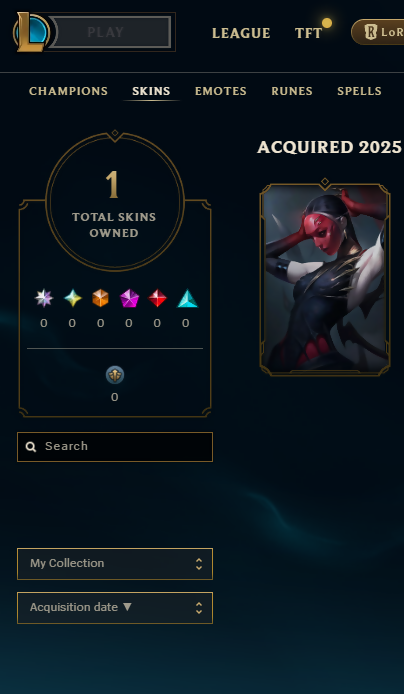Click the cyan triangle Standard gem icon

coord(187,298)
